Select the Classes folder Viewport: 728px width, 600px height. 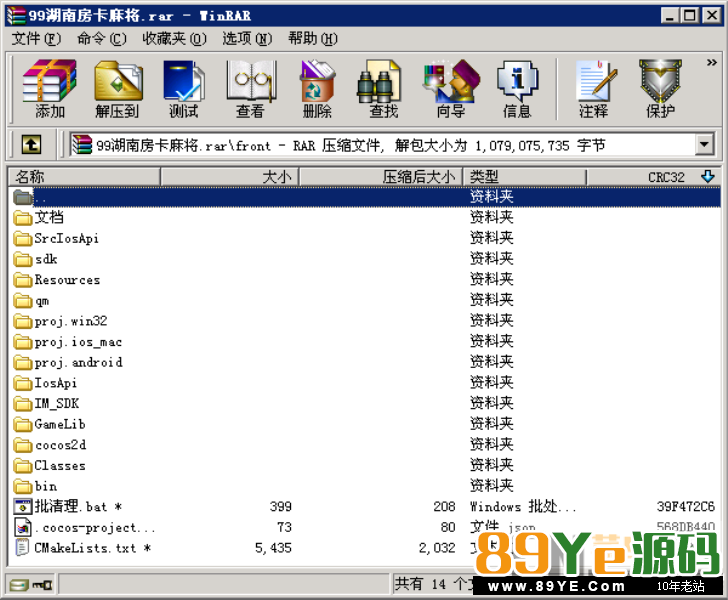tap(50, 465)
